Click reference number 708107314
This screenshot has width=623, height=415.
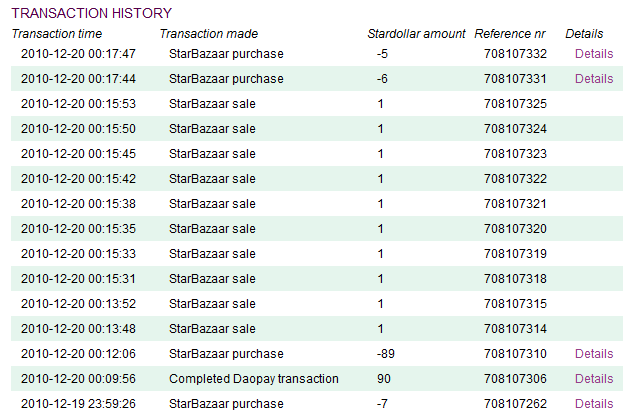[515, 329]
